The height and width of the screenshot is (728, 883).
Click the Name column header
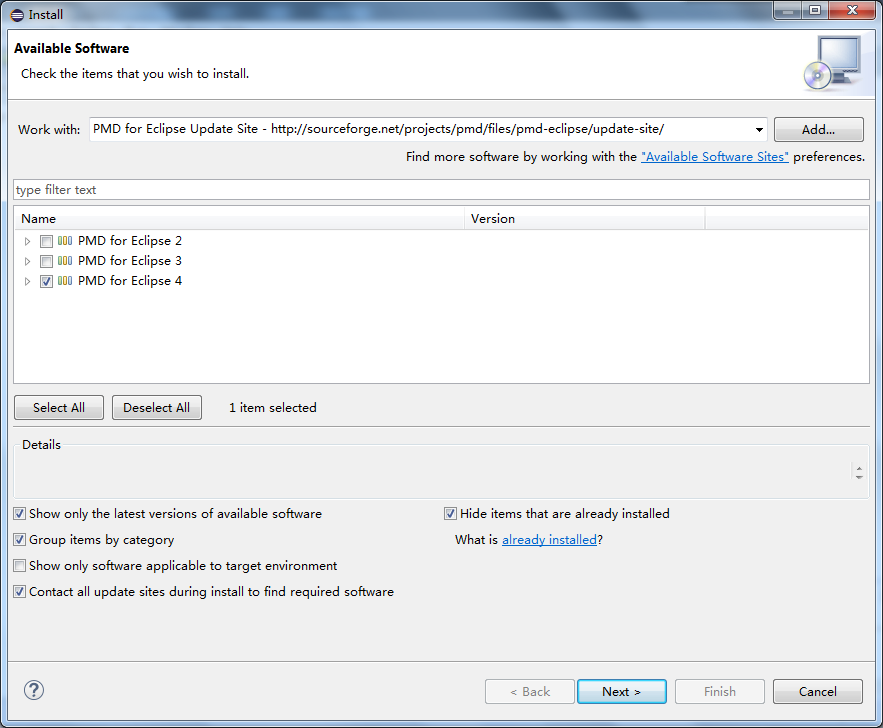tap(239, 218)
